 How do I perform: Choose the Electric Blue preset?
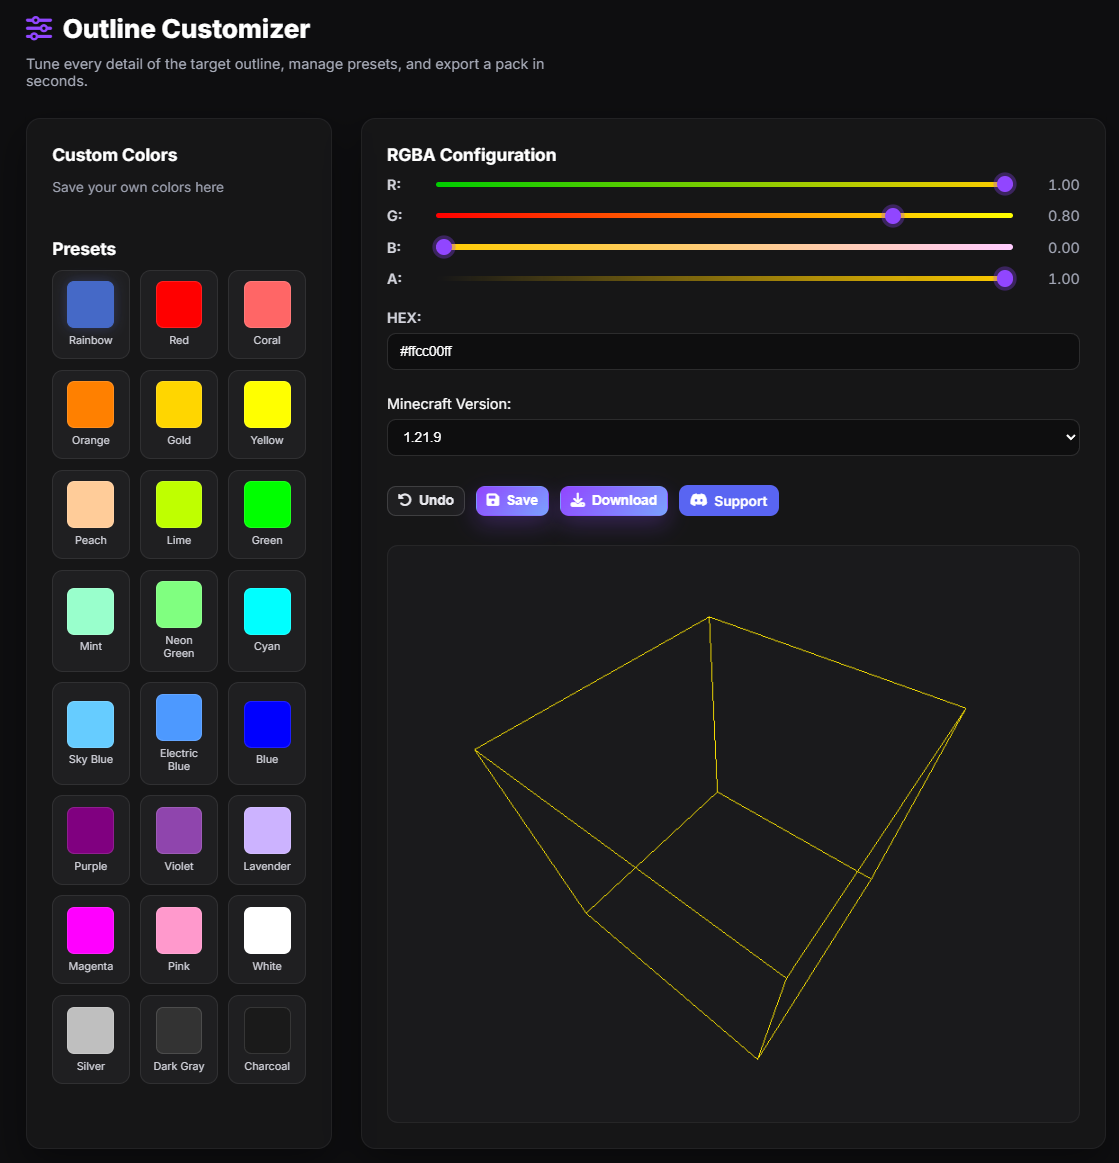(x=179, y=718)
